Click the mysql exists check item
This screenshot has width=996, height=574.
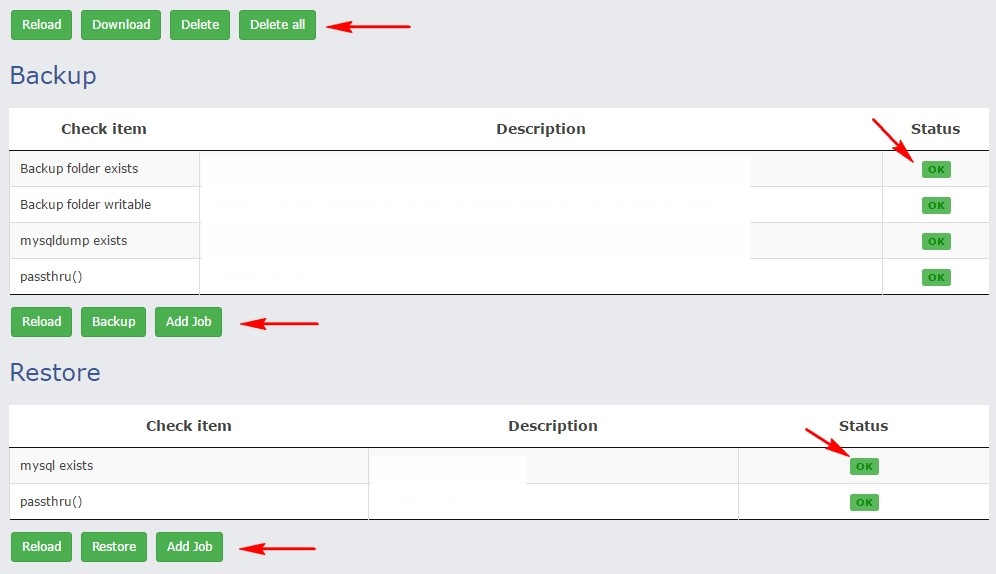57,466
